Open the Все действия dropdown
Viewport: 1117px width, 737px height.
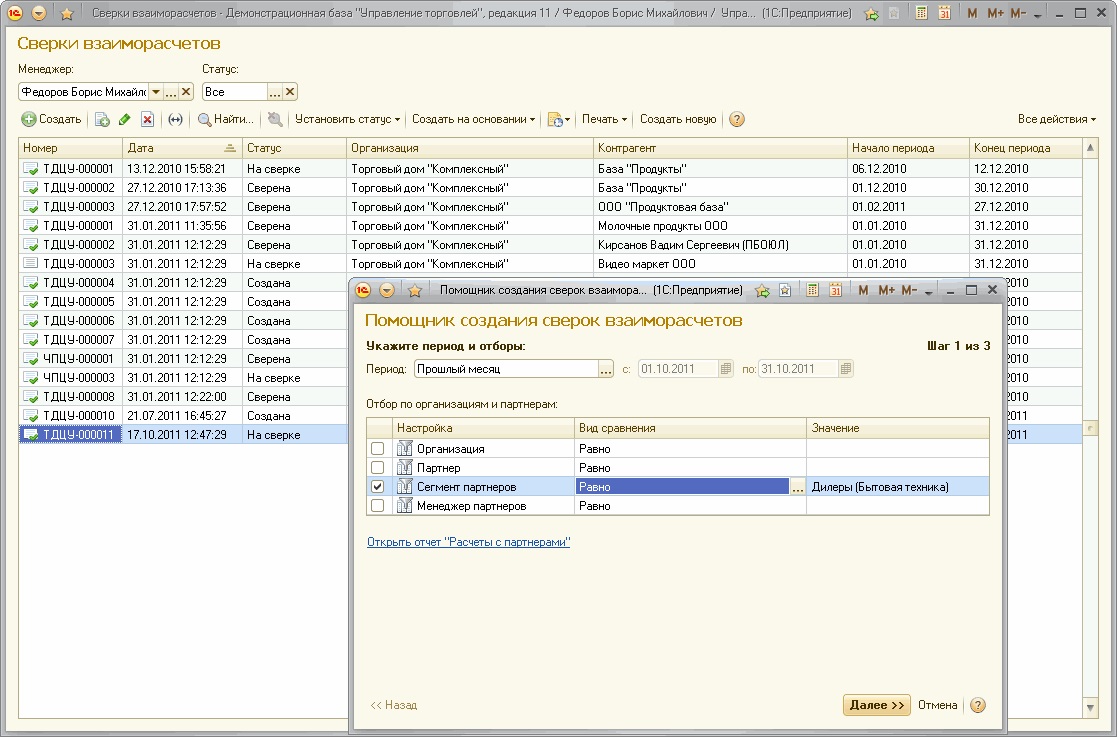(1056, 120)
